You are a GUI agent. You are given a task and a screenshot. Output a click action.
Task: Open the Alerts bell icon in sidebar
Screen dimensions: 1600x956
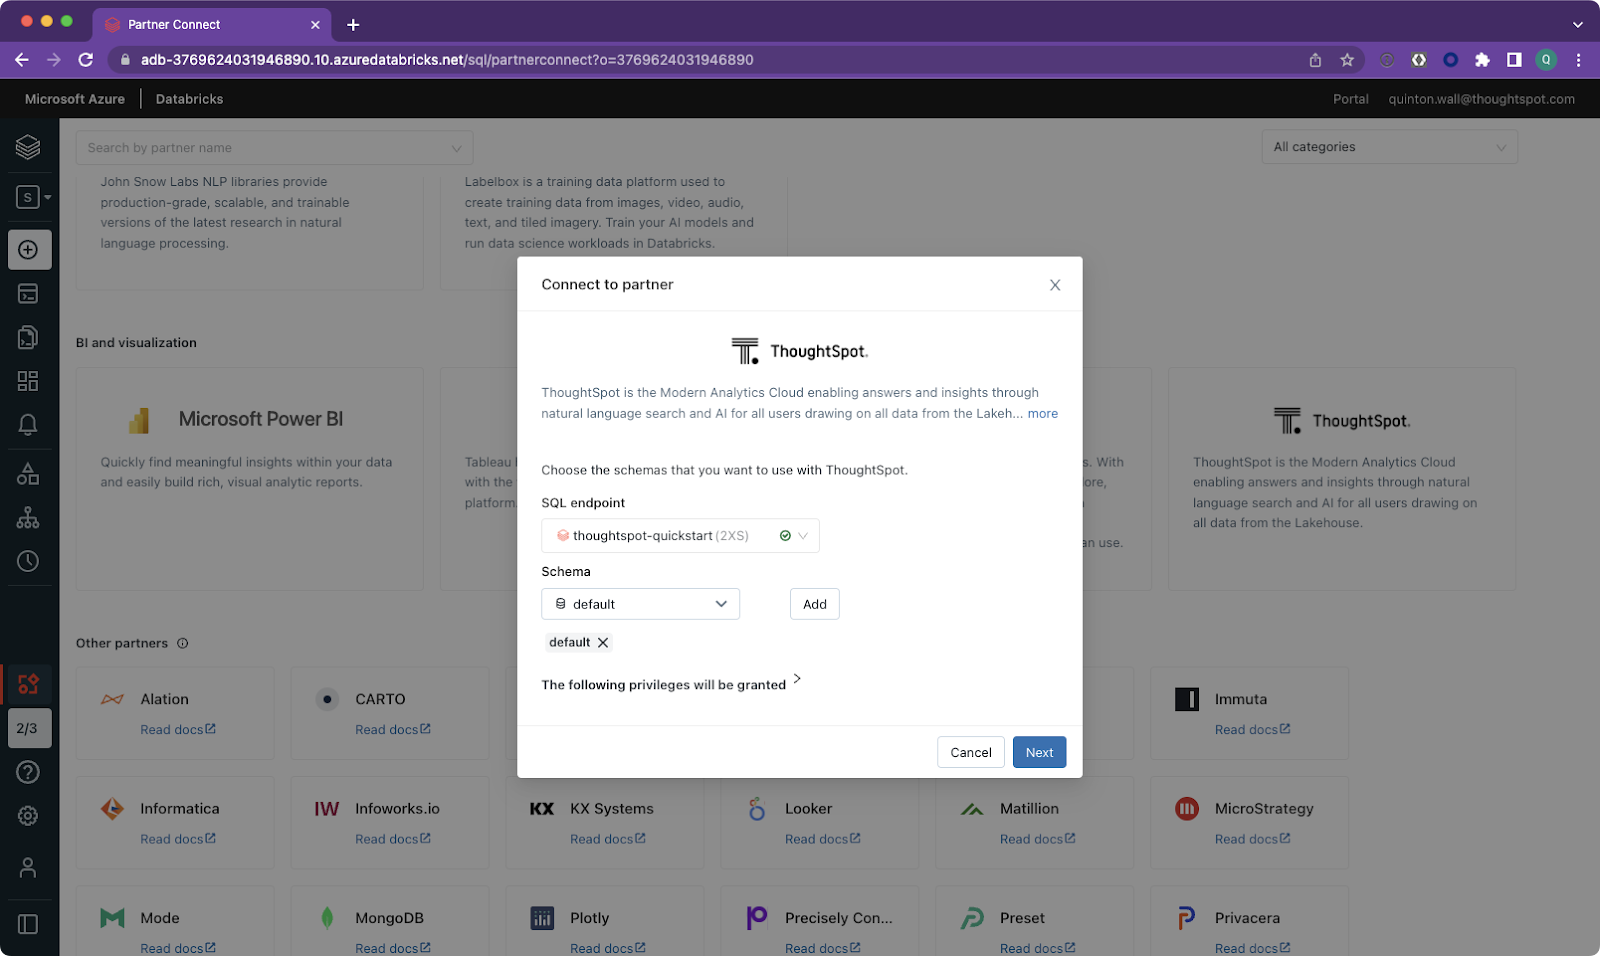coord(28,425)
